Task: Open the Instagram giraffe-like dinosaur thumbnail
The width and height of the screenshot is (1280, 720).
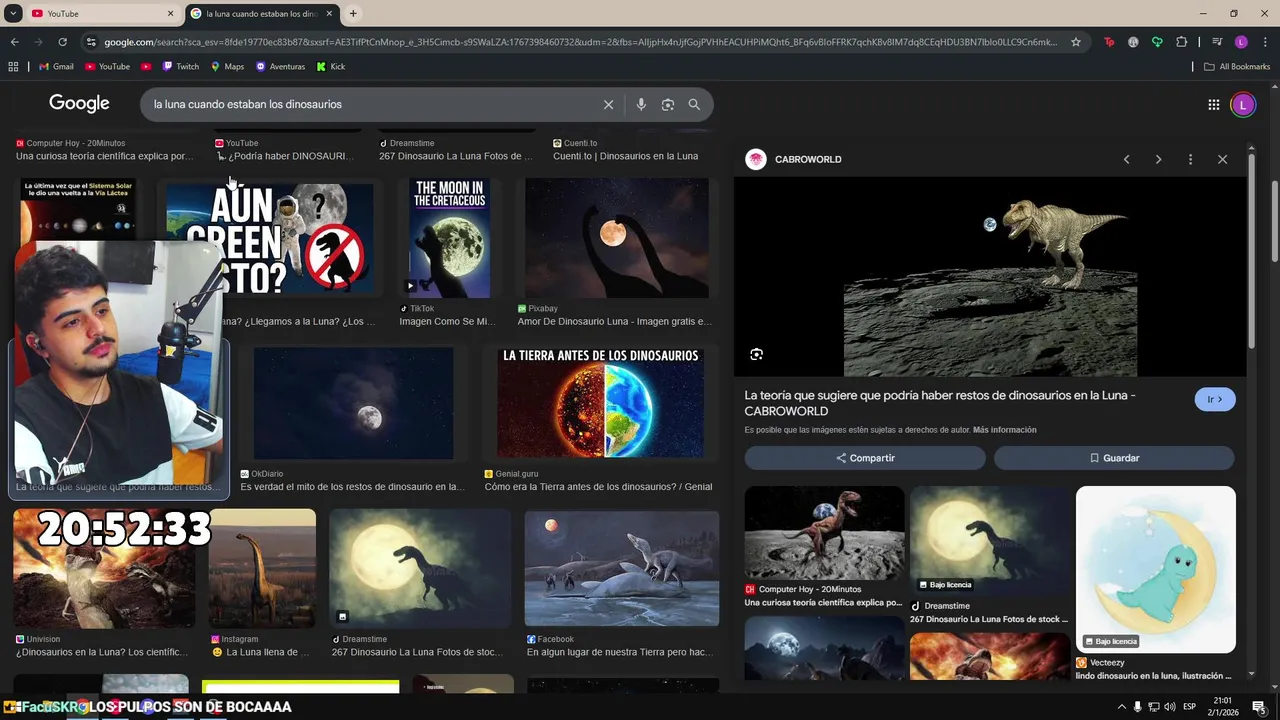Action: (x=262, y=568)
